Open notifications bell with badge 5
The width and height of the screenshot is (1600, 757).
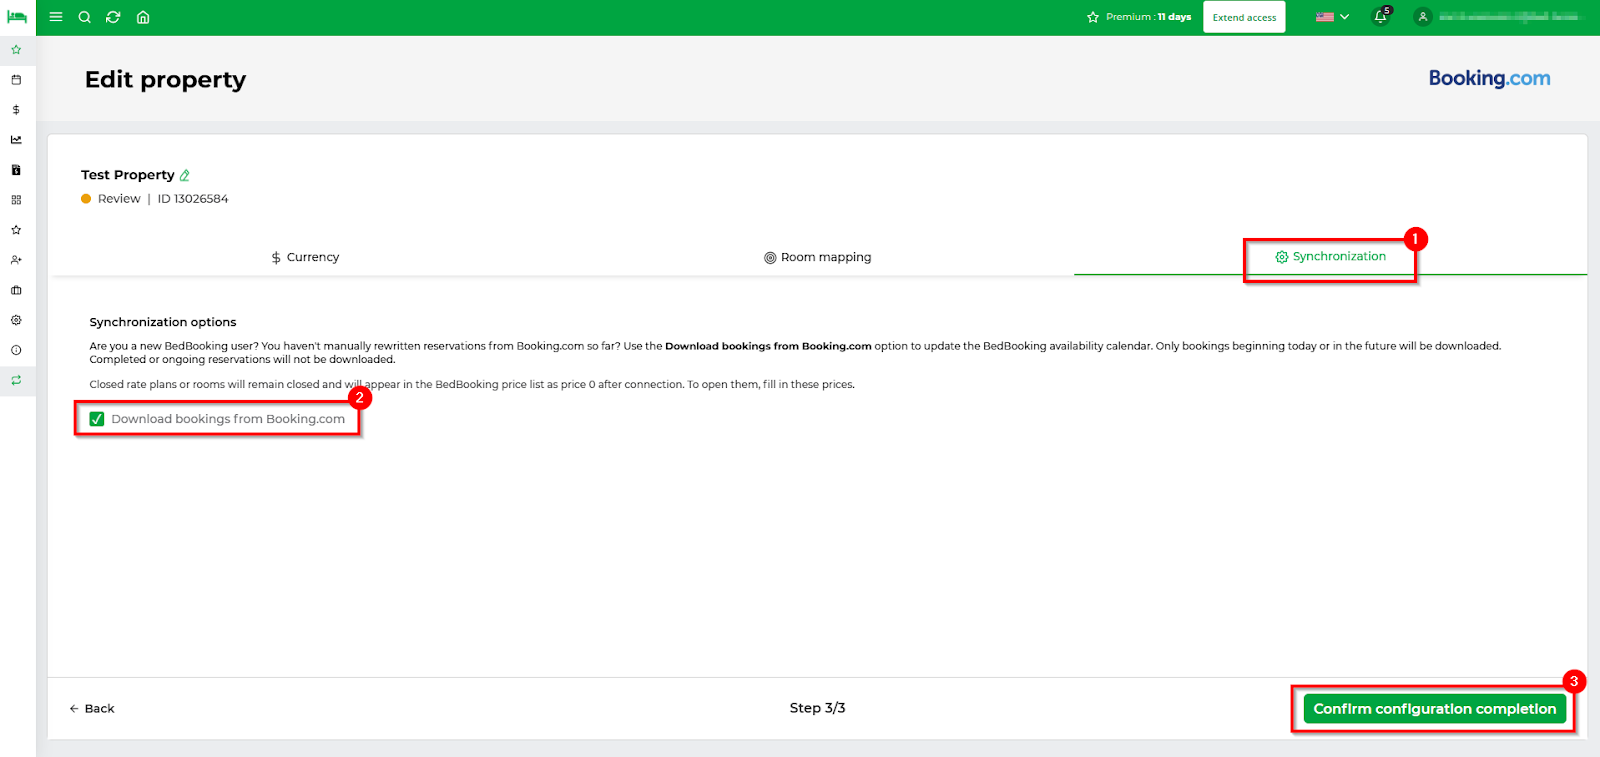[1381, 16]
